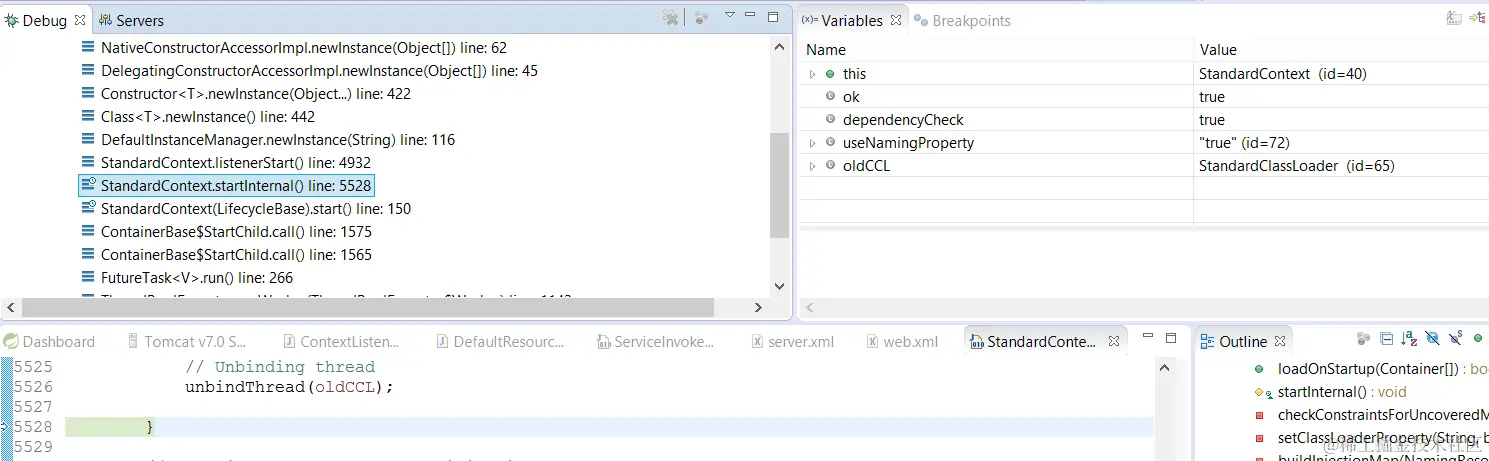Open the ContextListen... editor tab
This screenshot has width=1489, height=461.
pyautogui.click(x=340, y=342)
